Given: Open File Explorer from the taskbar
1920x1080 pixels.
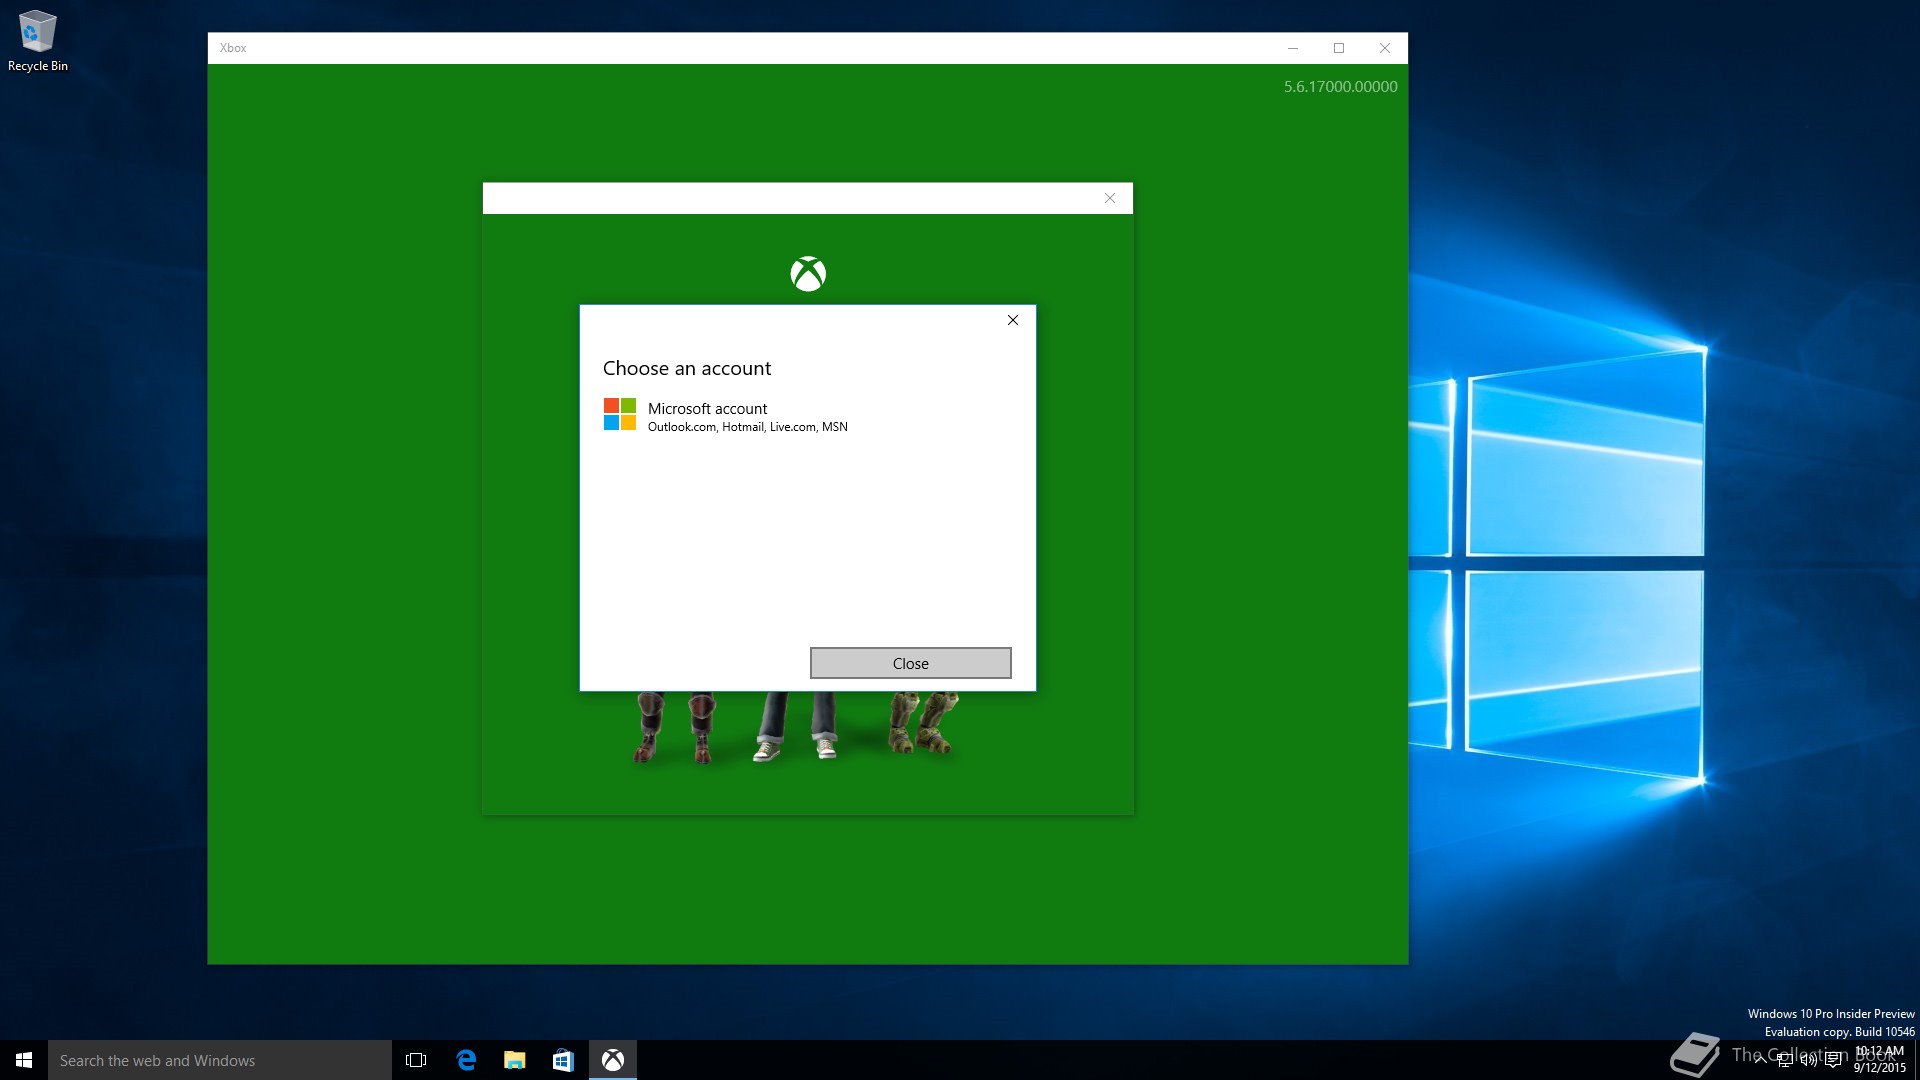Looking at the screenshot, I should [515, 1060].
